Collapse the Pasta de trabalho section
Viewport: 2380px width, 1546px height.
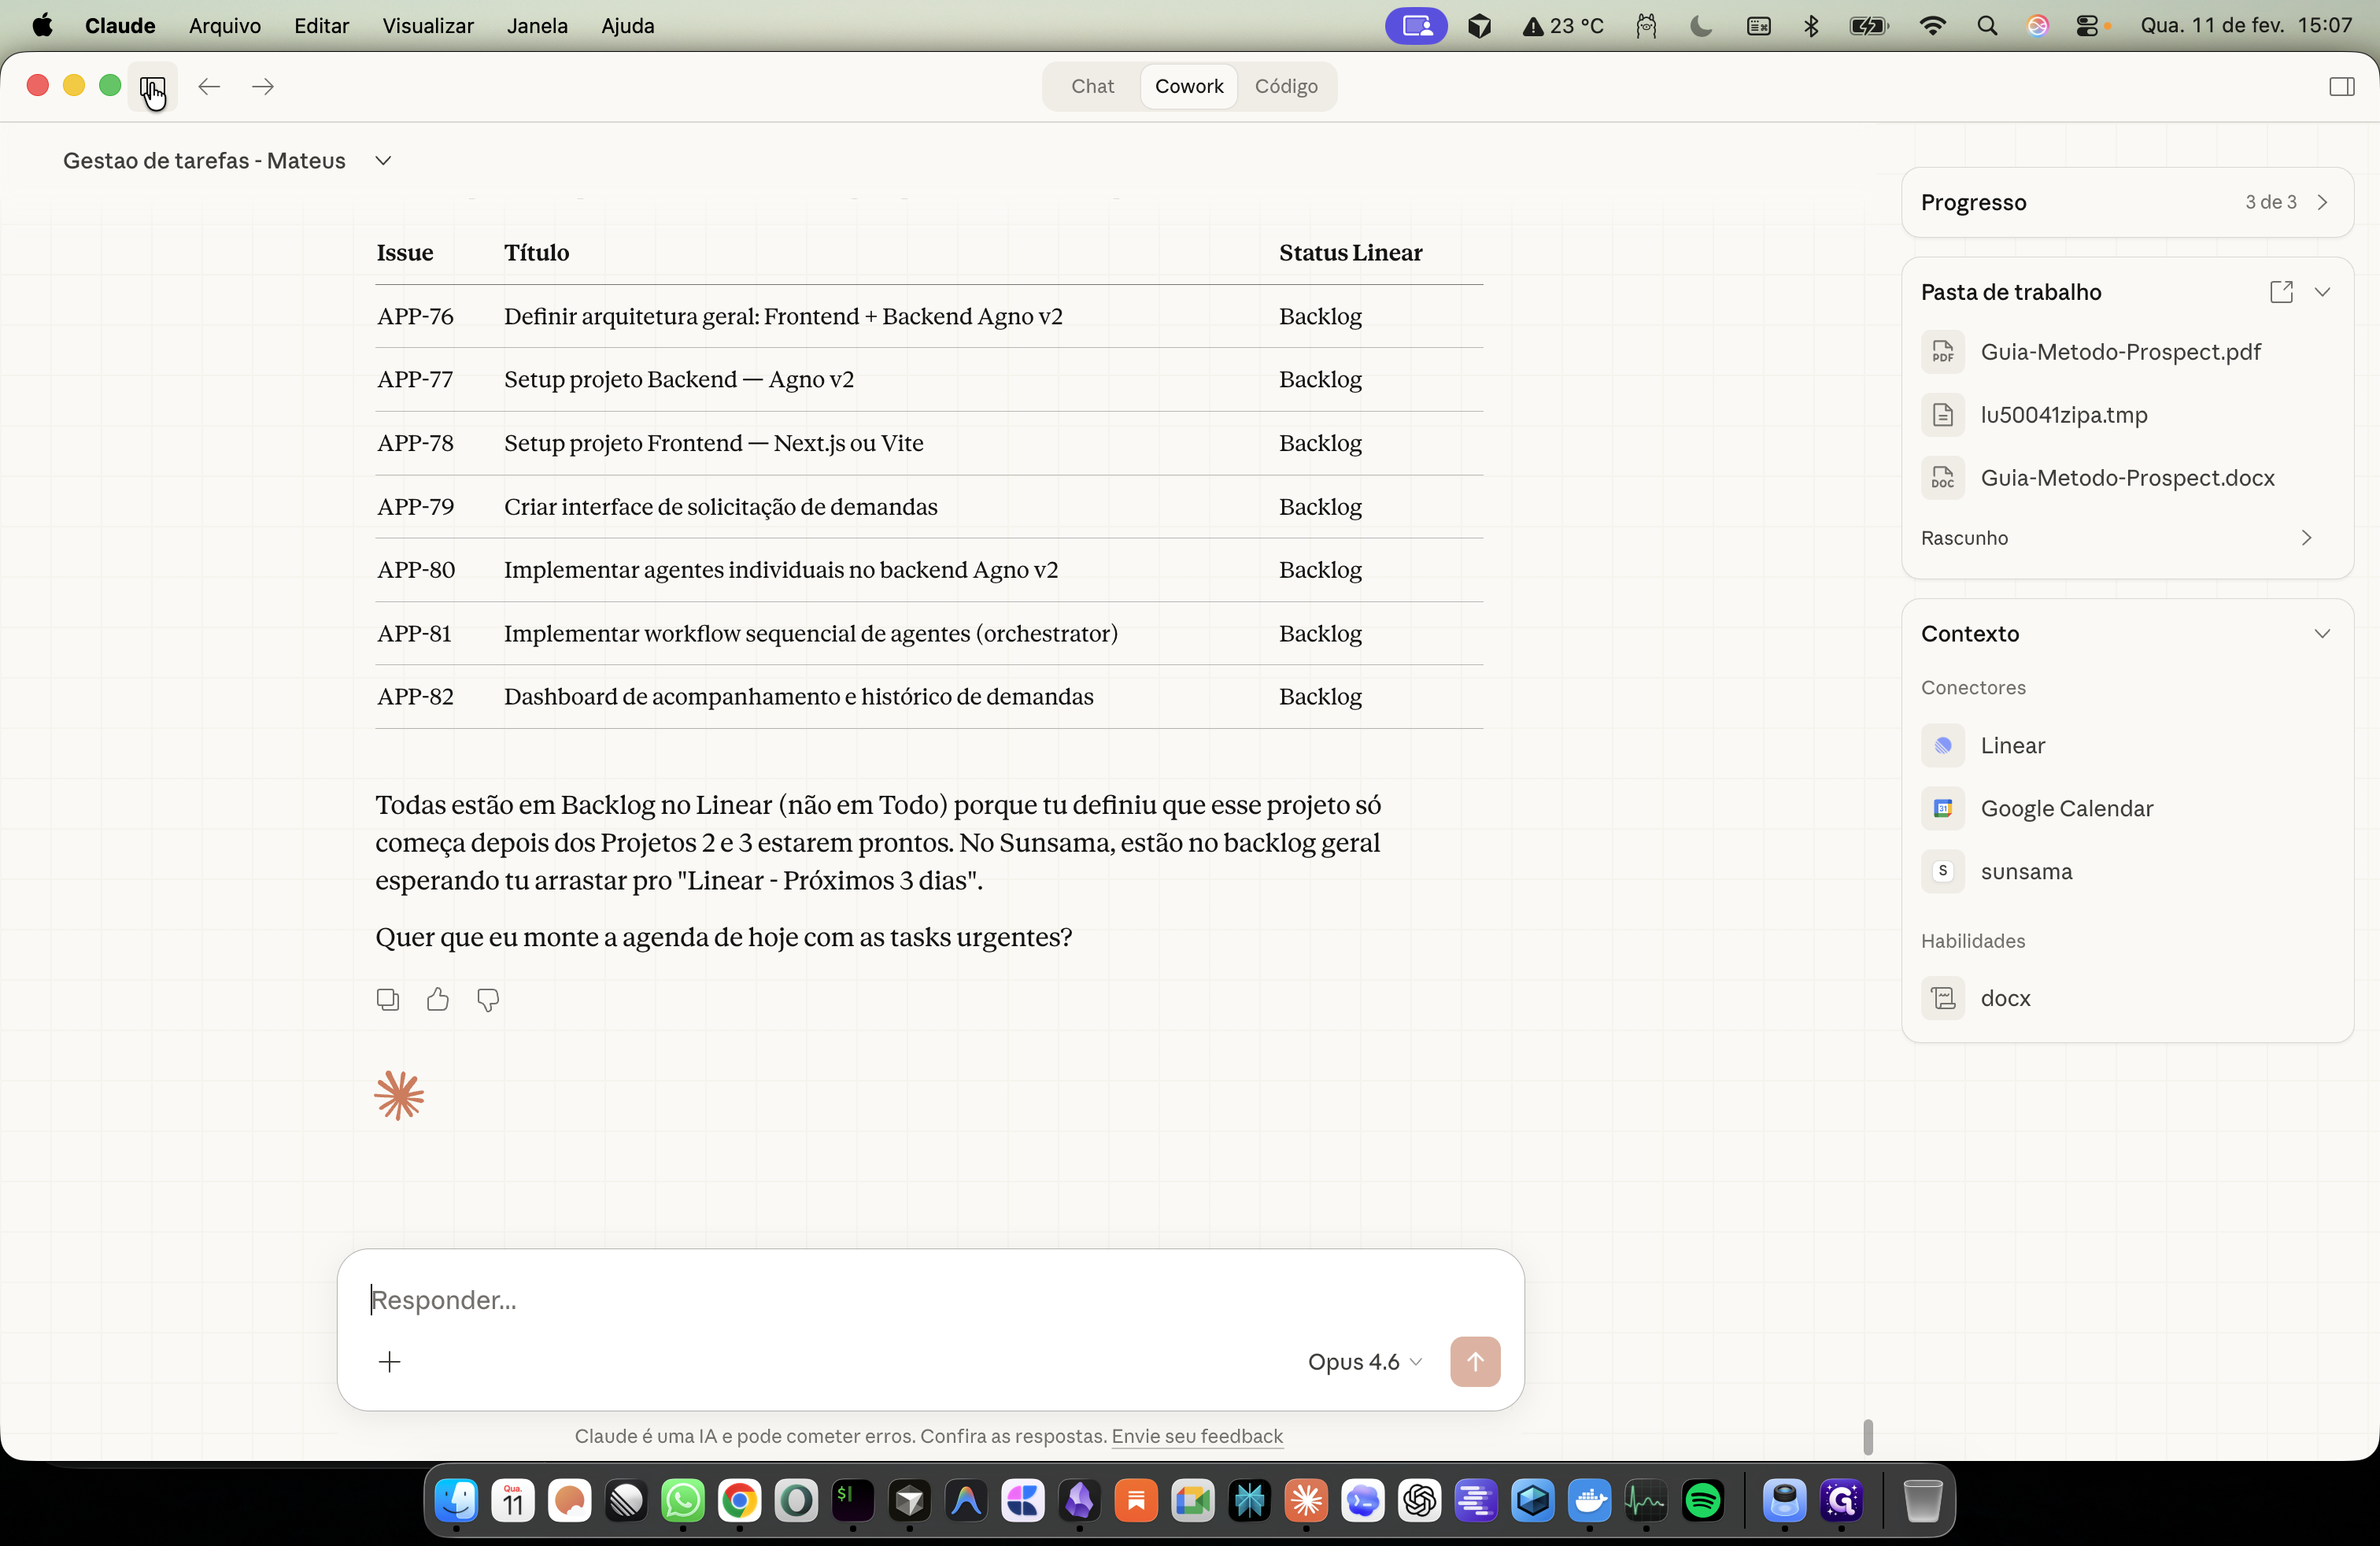[x=2322, y=292]
